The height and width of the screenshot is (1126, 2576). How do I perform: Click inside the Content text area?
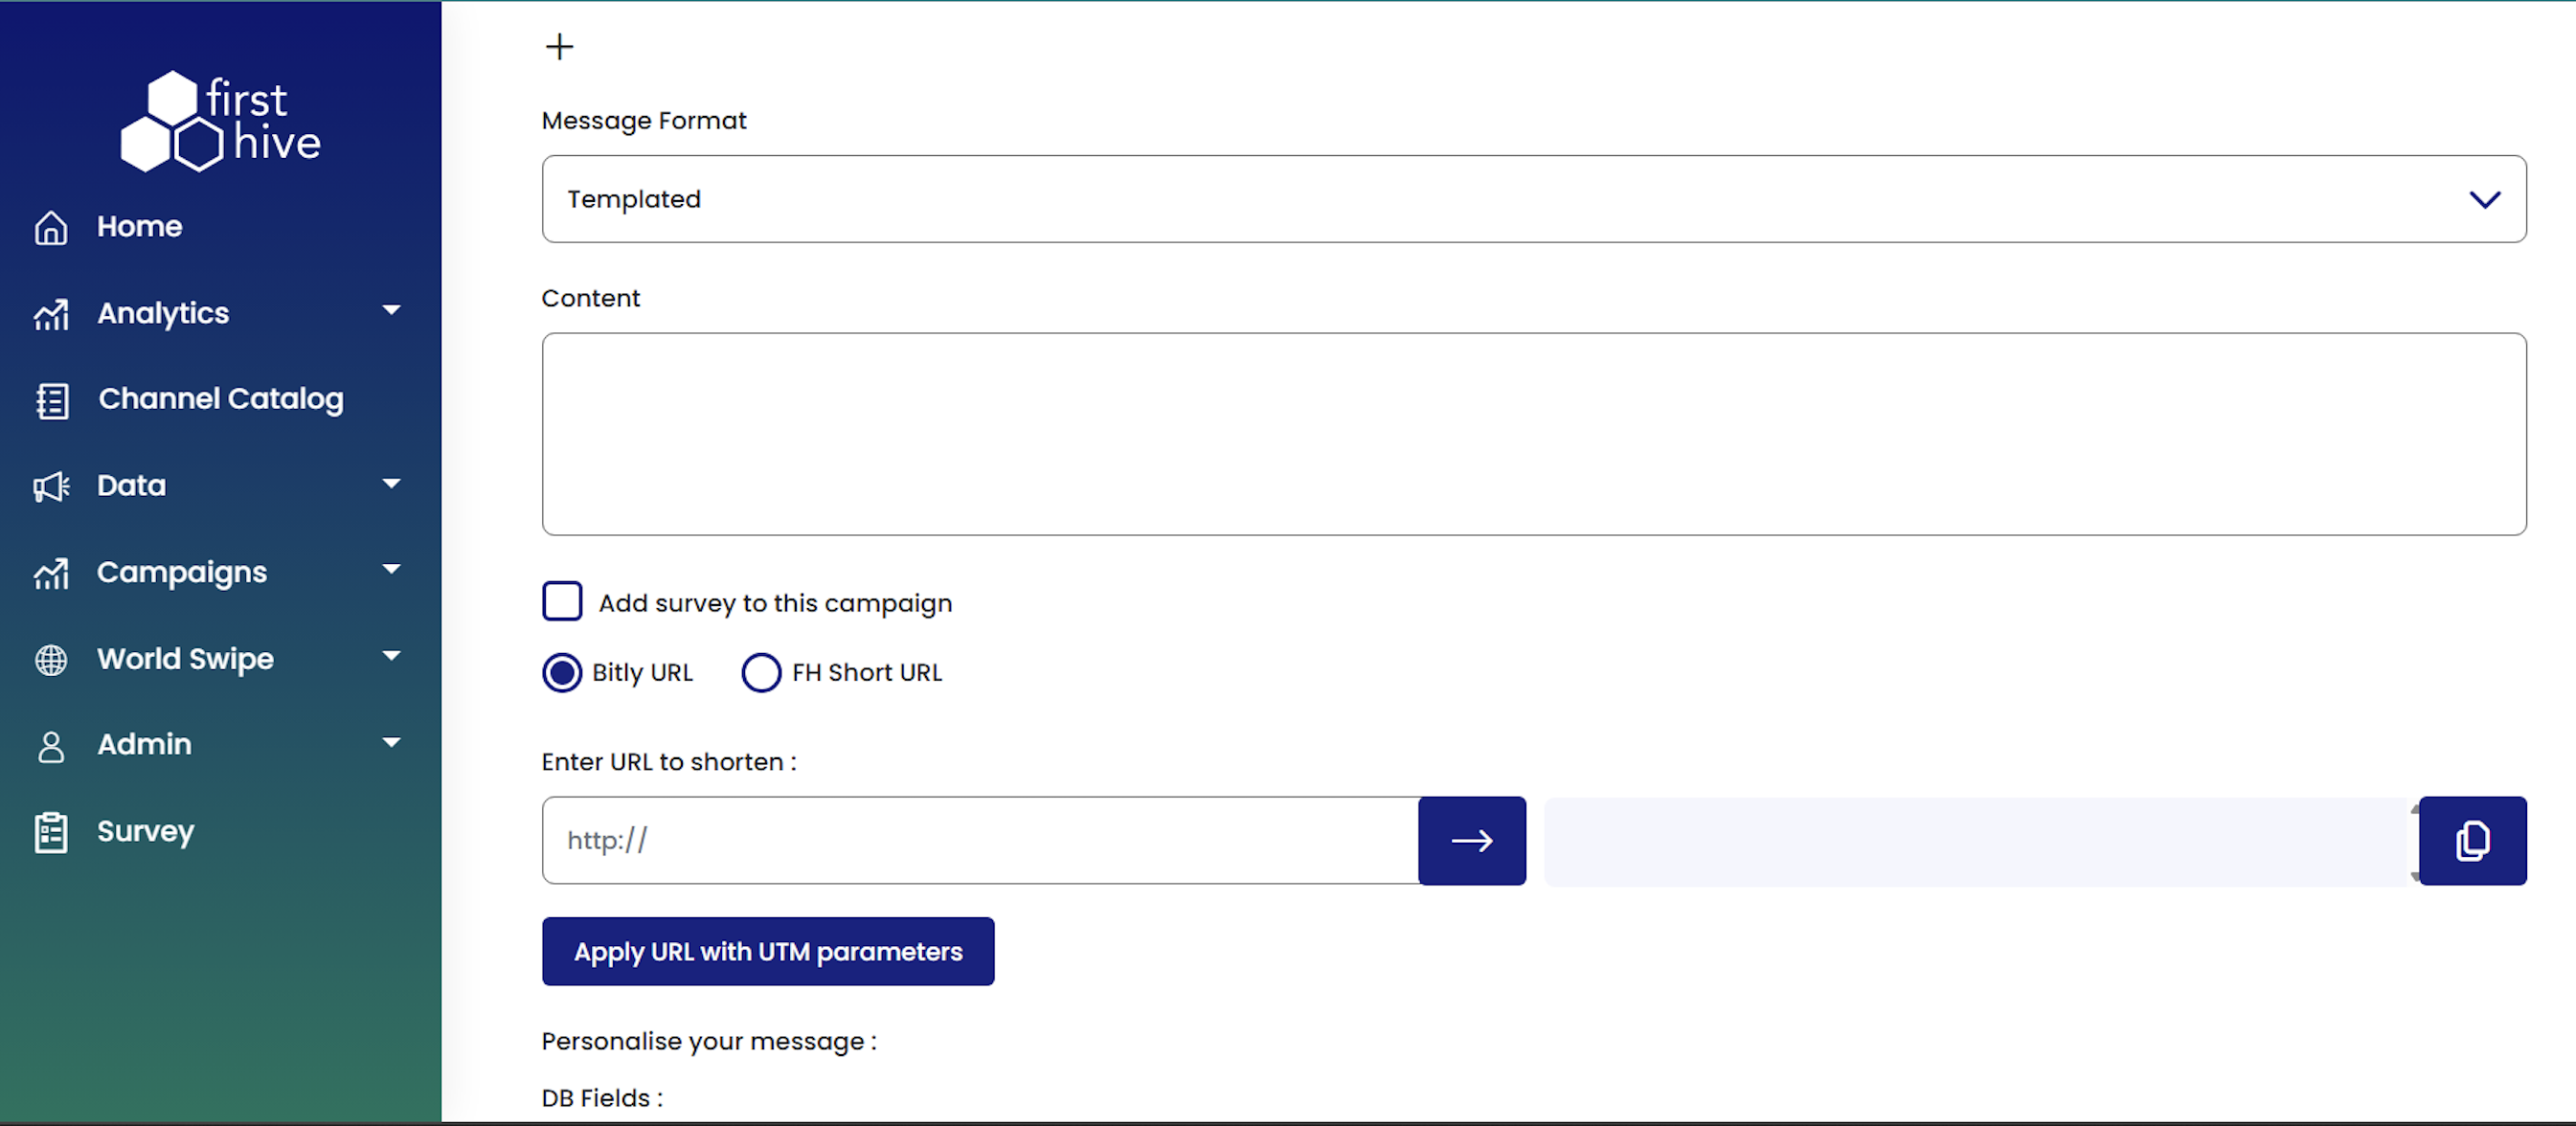[x=1534, y=434]
